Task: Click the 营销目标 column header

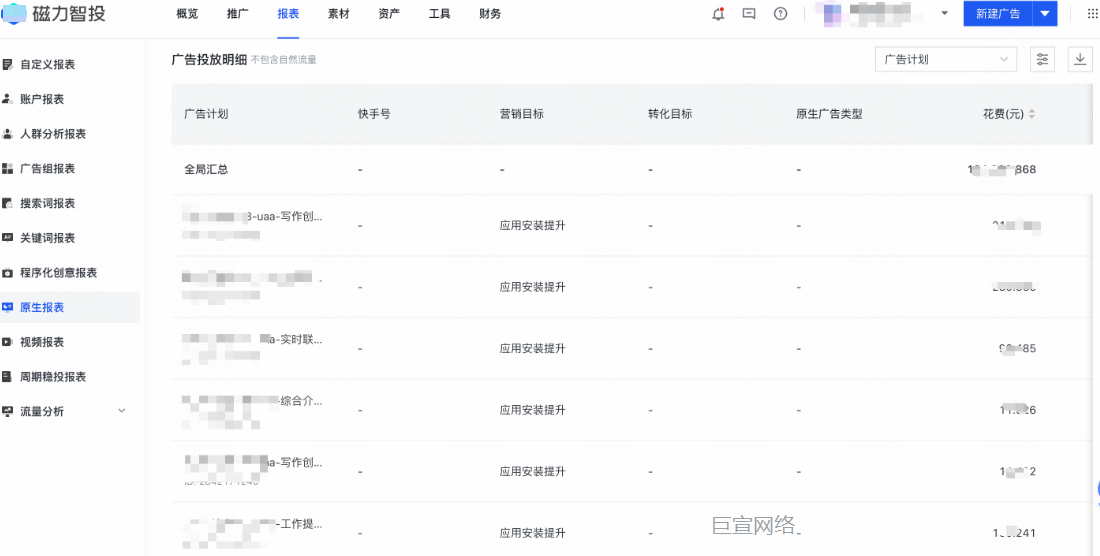Action: point(521,114)
